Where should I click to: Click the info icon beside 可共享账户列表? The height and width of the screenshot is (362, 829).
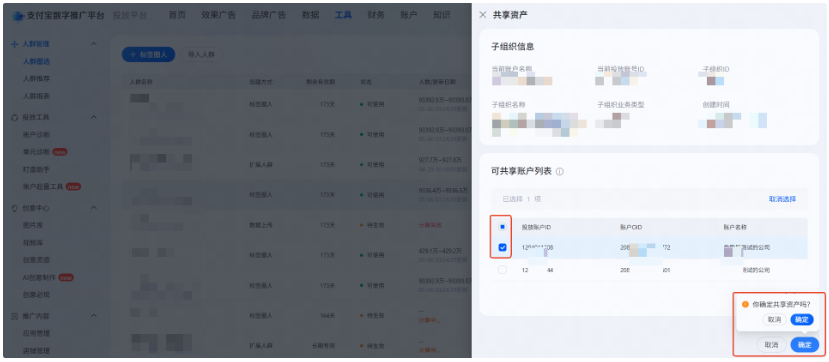click(559, 172)
